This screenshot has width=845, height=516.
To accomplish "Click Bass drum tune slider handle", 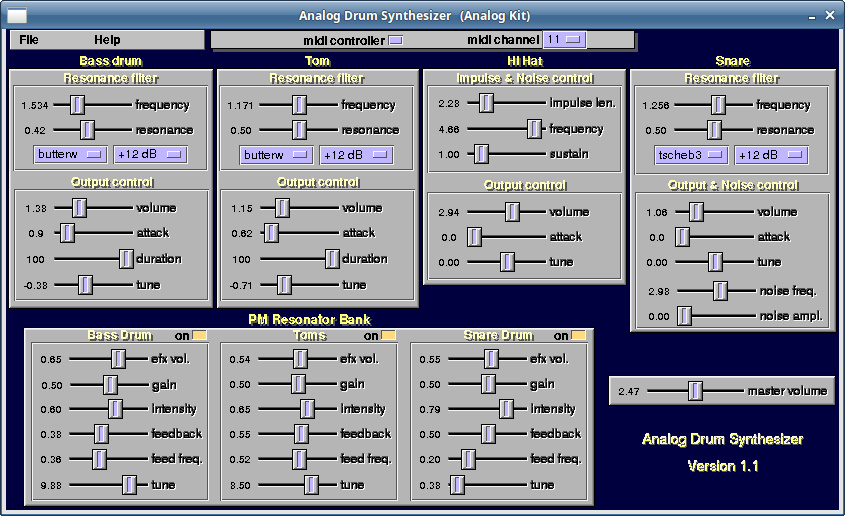I will (85, 285).
